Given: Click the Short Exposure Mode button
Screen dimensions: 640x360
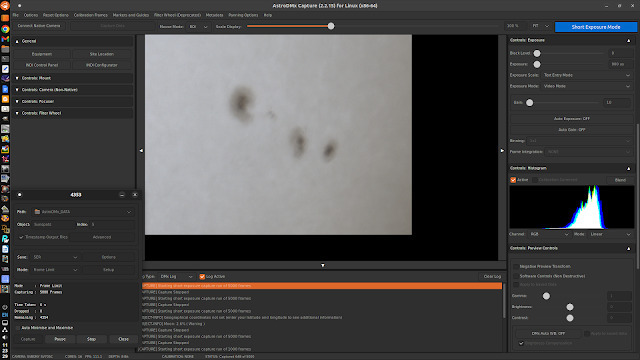Looking at the screenshot, I should tap(596, 27).
